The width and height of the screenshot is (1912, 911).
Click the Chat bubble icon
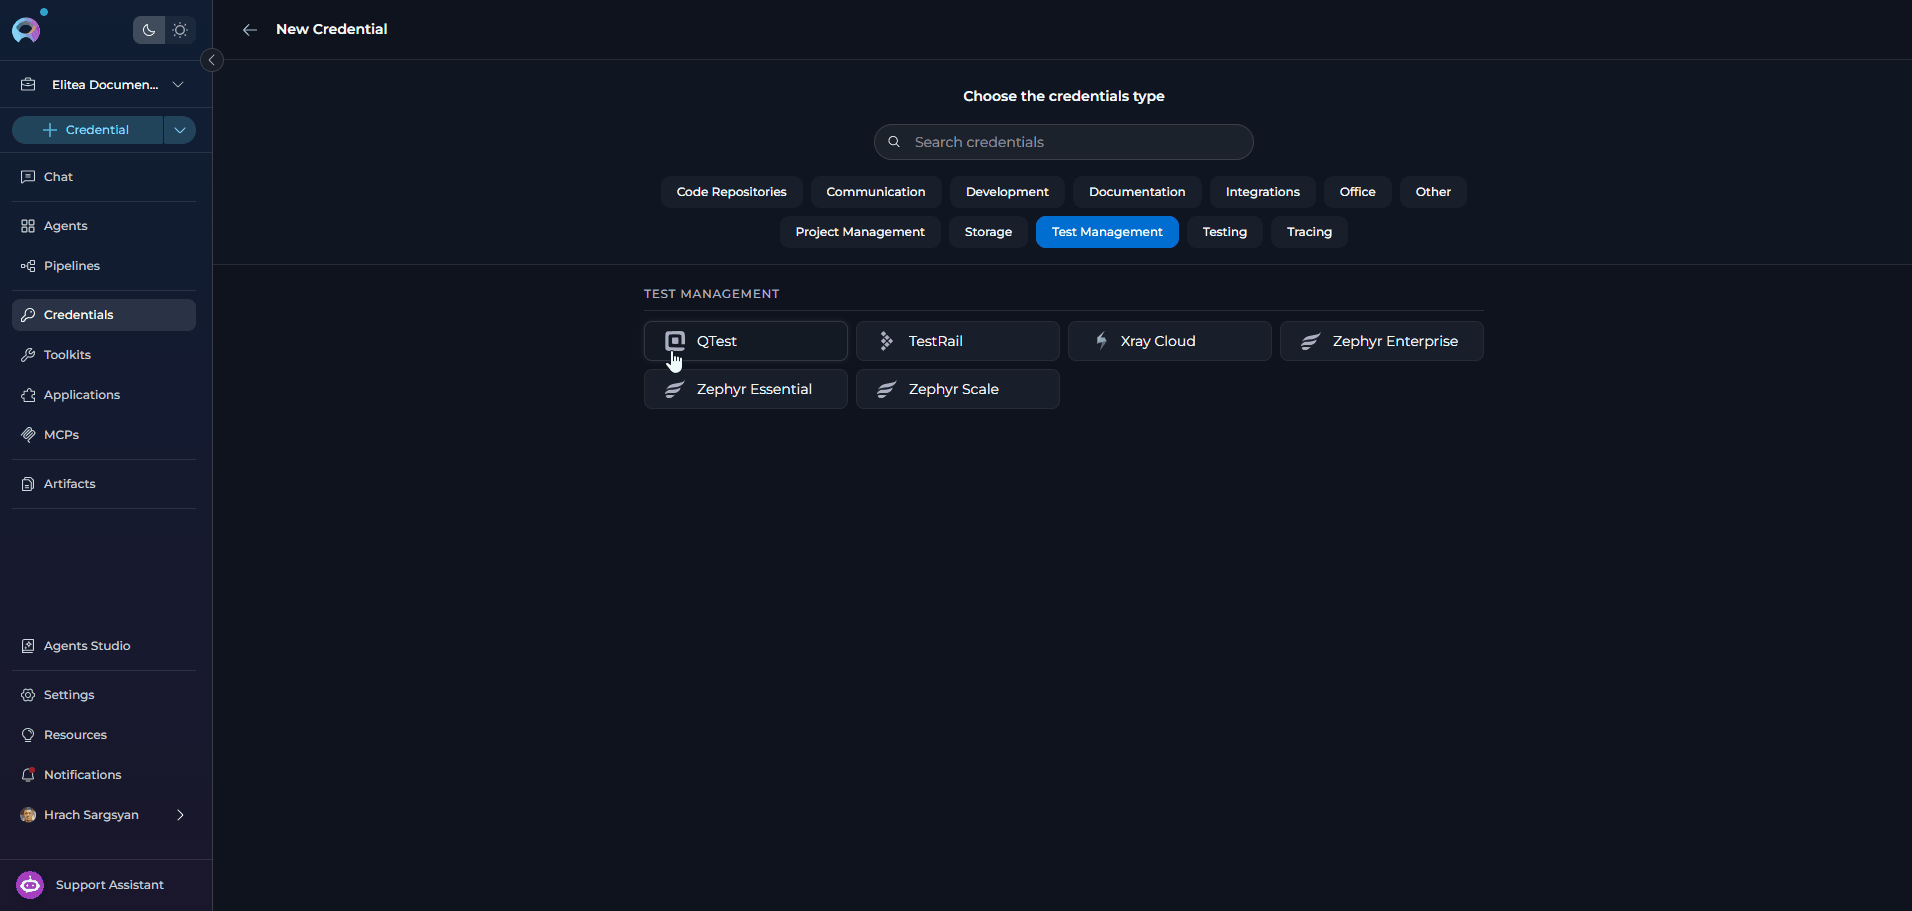28,177
